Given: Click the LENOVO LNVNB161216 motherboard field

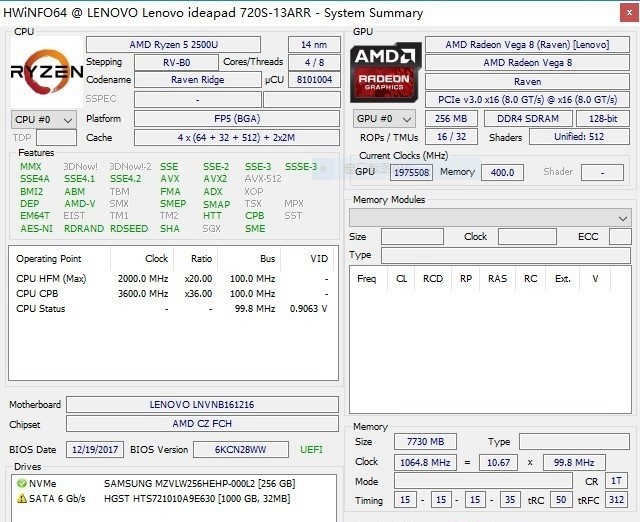Looking at the screenshot, I should [201, 405].
